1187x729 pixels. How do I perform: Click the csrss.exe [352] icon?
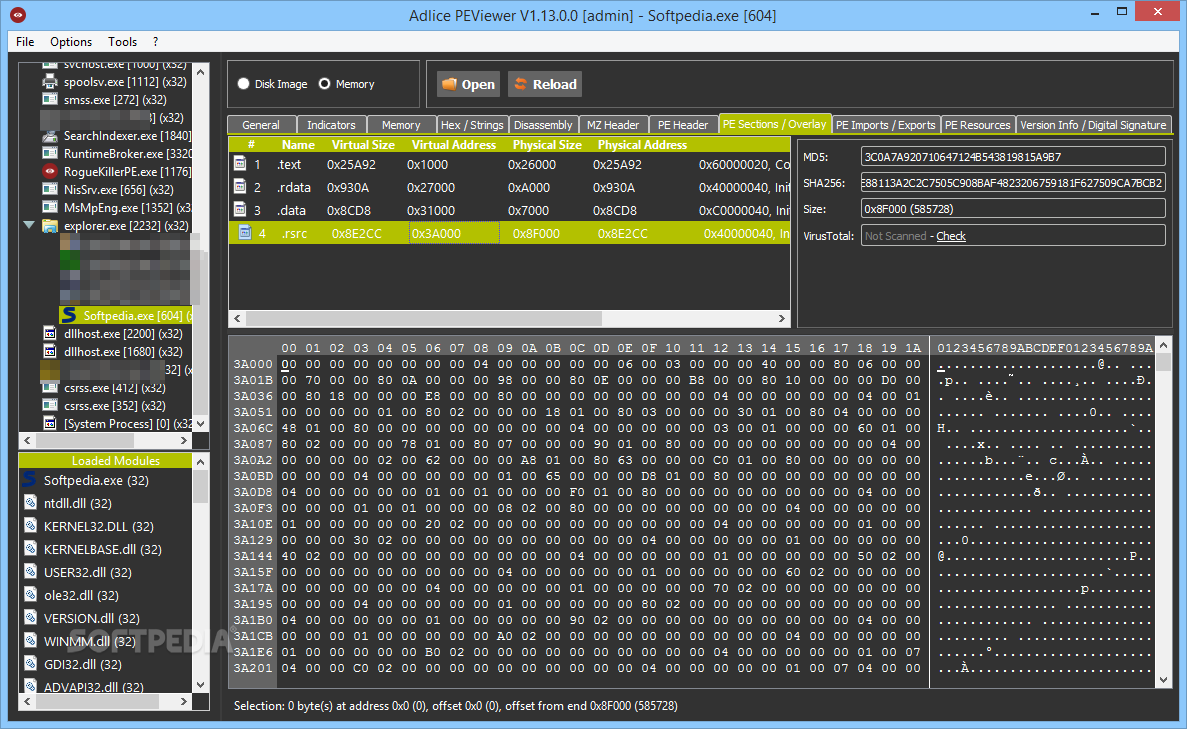point(50,406)
